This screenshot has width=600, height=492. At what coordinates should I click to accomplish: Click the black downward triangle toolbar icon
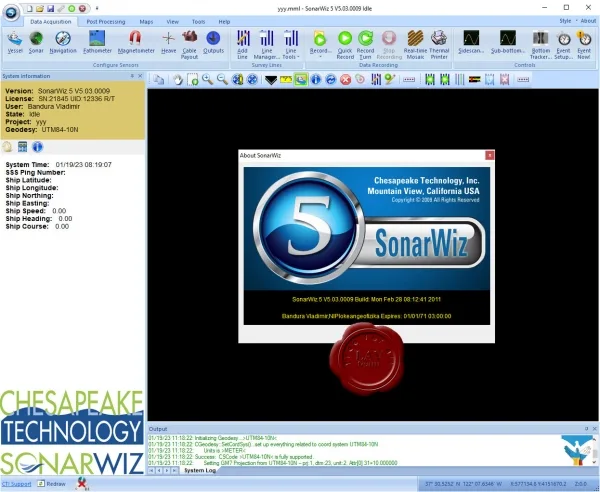[271, 80]
